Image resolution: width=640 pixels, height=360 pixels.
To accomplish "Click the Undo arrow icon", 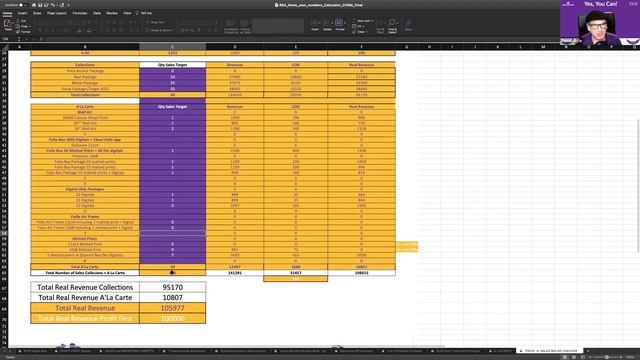I will click(53, 5).
